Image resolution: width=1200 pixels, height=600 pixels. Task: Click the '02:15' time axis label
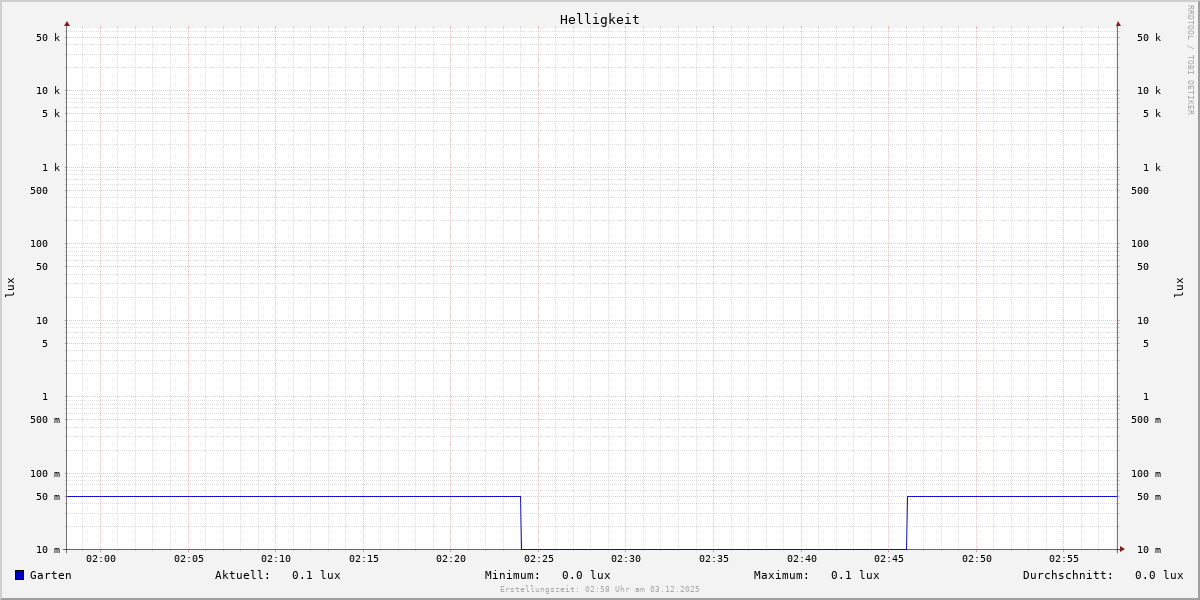click(x=364, y=559)
